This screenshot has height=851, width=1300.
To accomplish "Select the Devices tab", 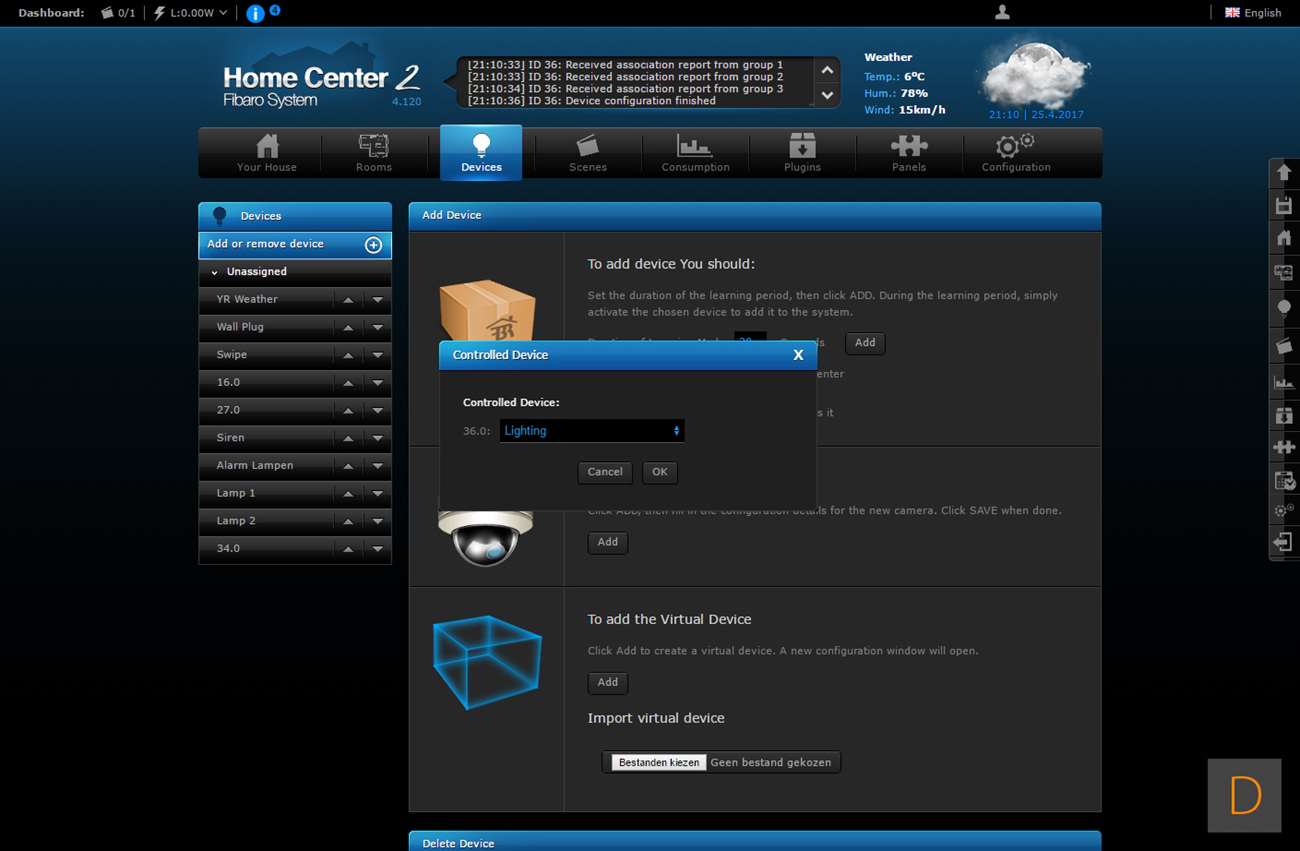I will point(481,153).
